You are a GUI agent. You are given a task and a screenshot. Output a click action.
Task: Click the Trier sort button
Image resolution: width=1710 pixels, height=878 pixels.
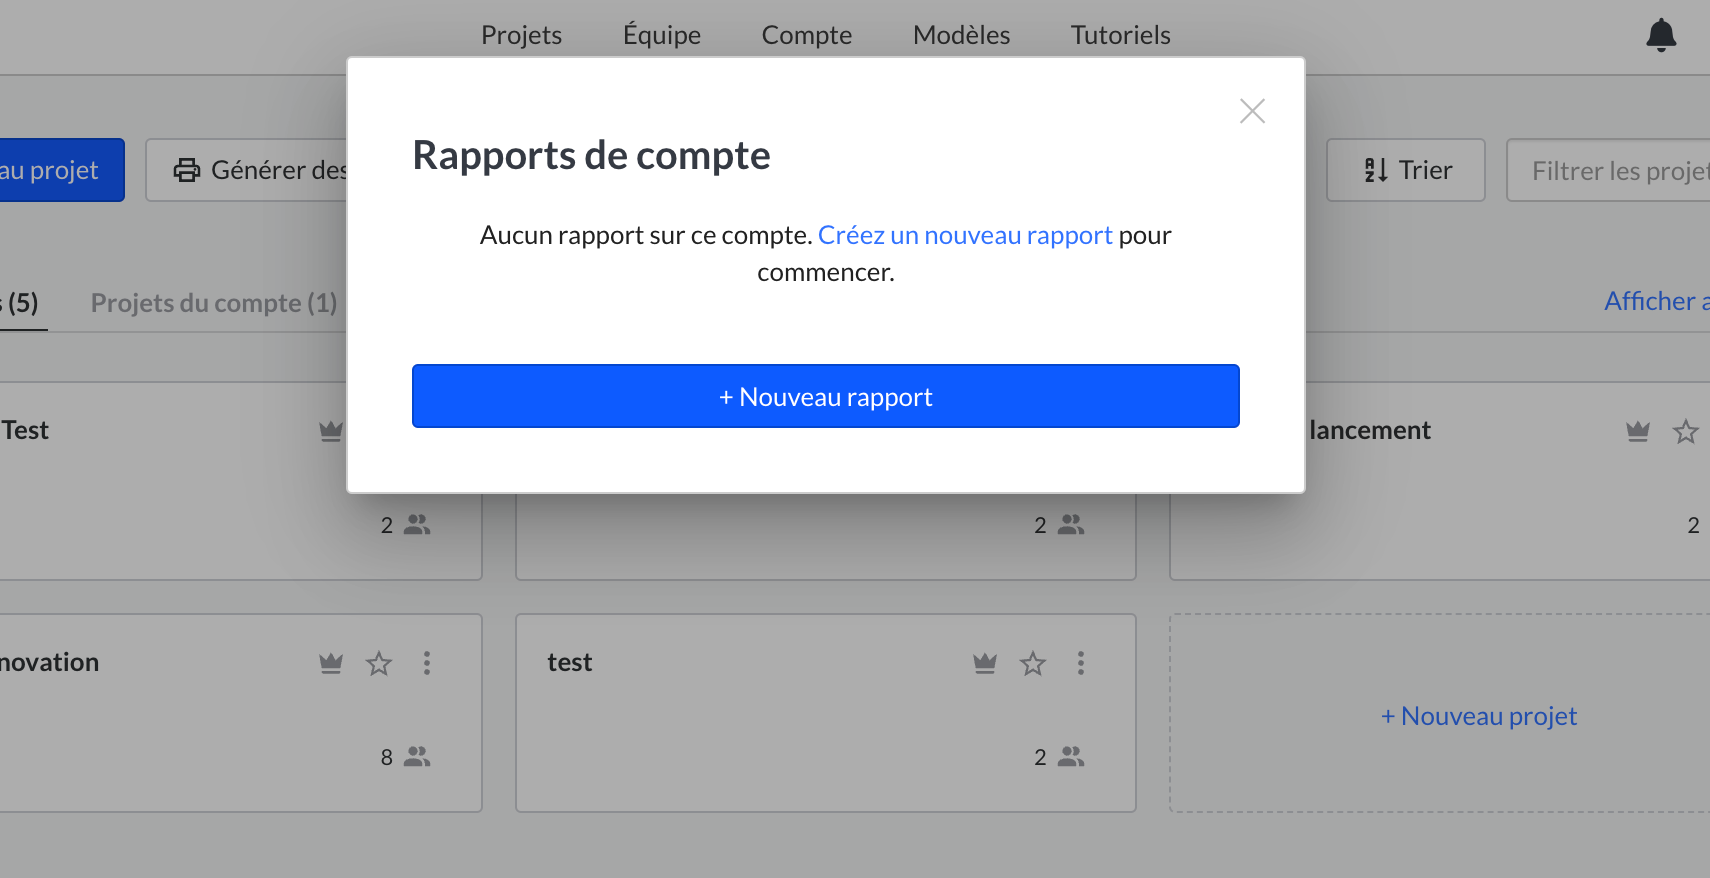pos(1406,170)
